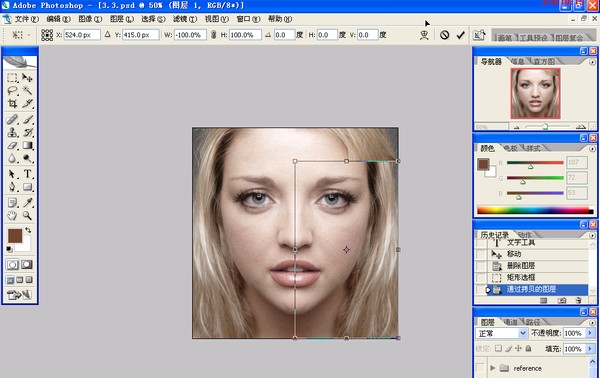Select the Magic Wand tool
This screenshot has height=378, width=600.
pos(27,91)
